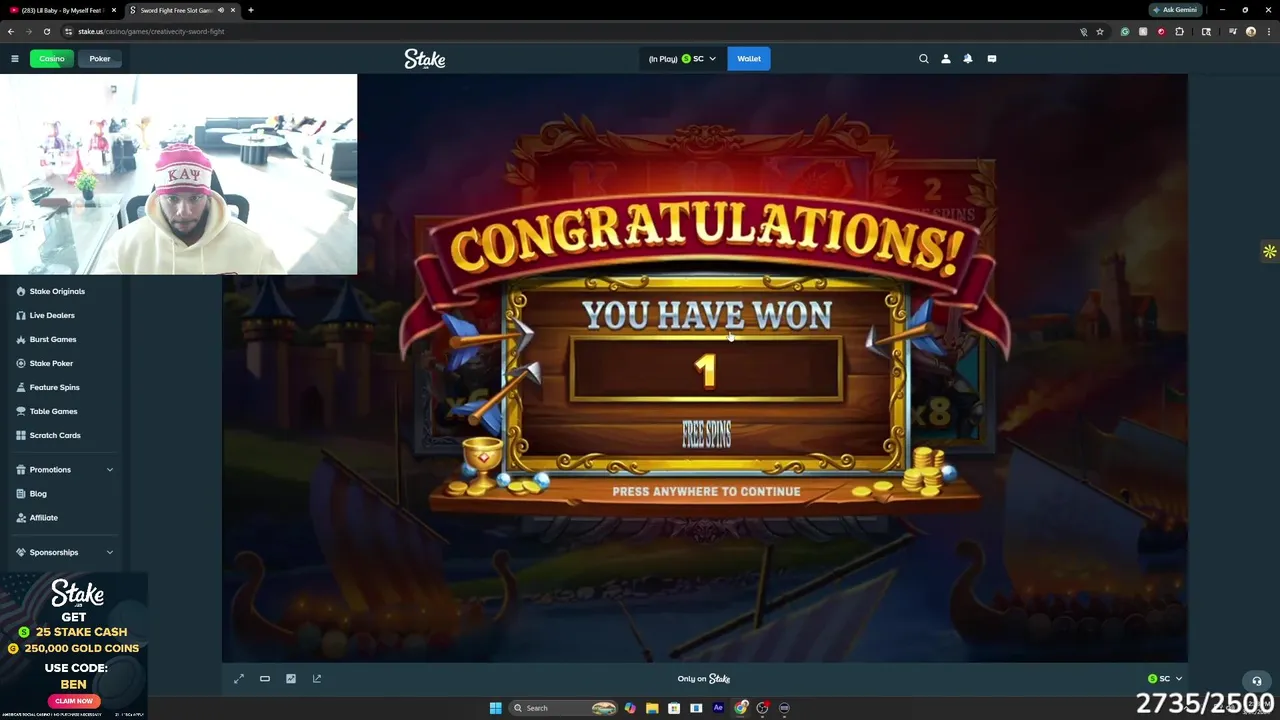Screen dimensions: 1280x720
Task: Pop out the game window
Action: [317, 678]
